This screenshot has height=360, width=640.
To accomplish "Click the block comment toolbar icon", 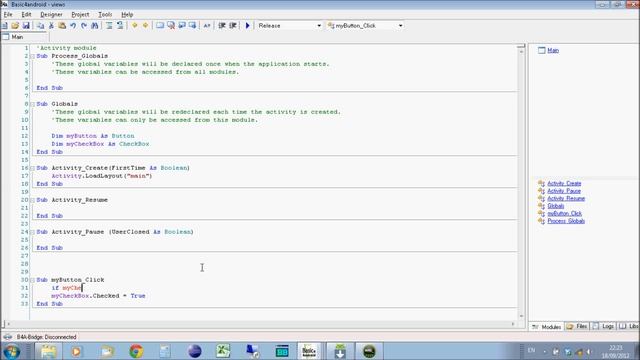I will point(109,26).
